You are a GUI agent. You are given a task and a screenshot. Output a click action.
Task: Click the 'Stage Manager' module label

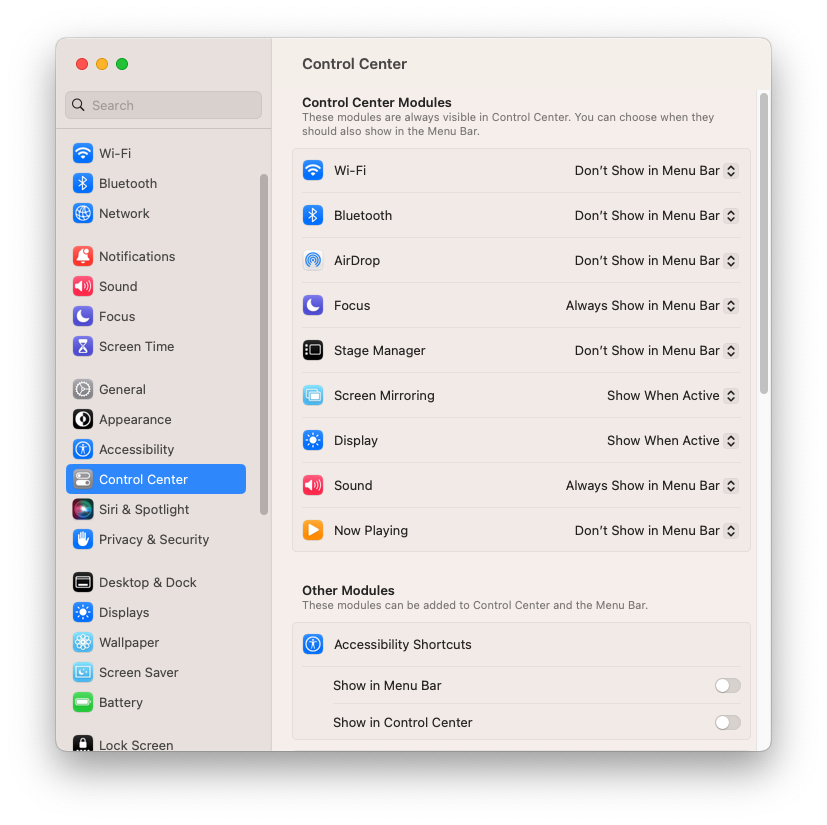pyautogui.click(x=379, y=351)
